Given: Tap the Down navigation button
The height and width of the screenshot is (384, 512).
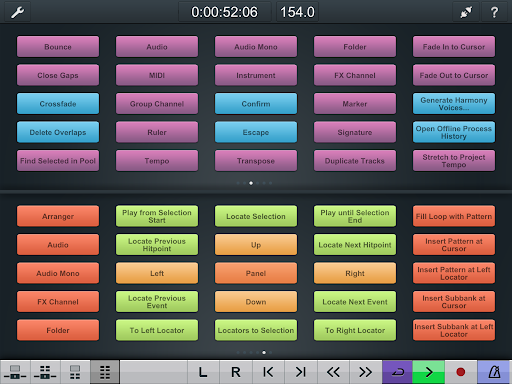Looking at the screenshot, I should pos(256,302).
